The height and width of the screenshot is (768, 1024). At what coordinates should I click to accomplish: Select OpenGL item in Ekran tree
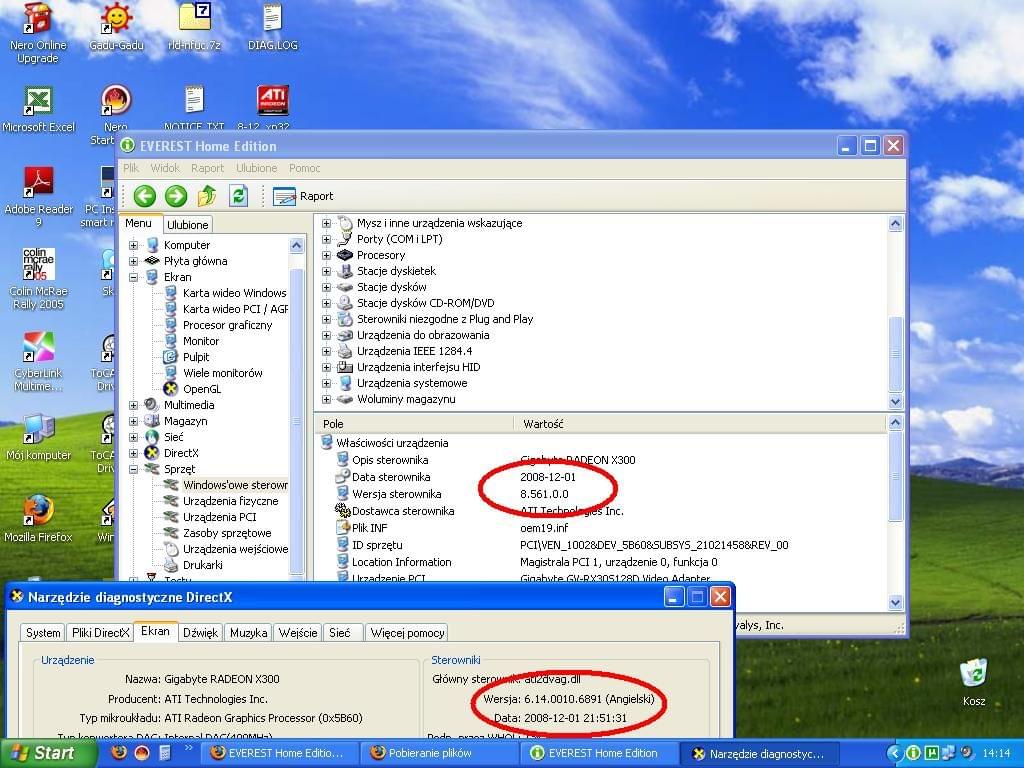click(x=202, y=389)
